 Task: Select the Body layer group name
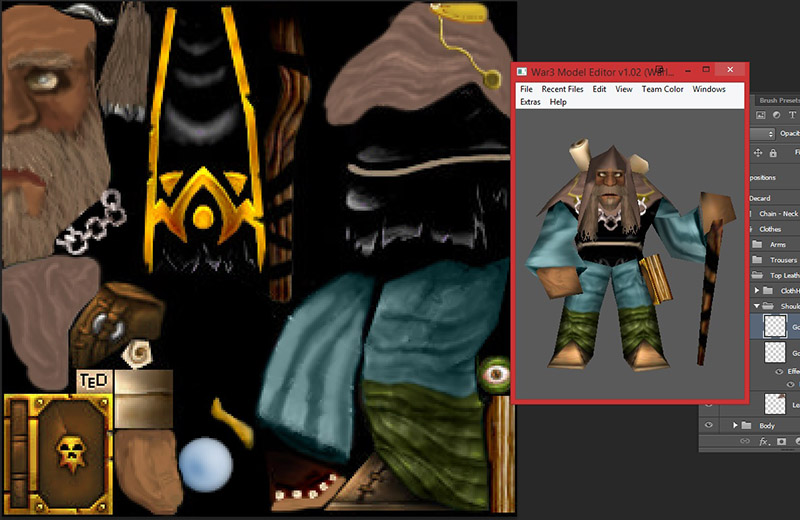coord(767,426)
